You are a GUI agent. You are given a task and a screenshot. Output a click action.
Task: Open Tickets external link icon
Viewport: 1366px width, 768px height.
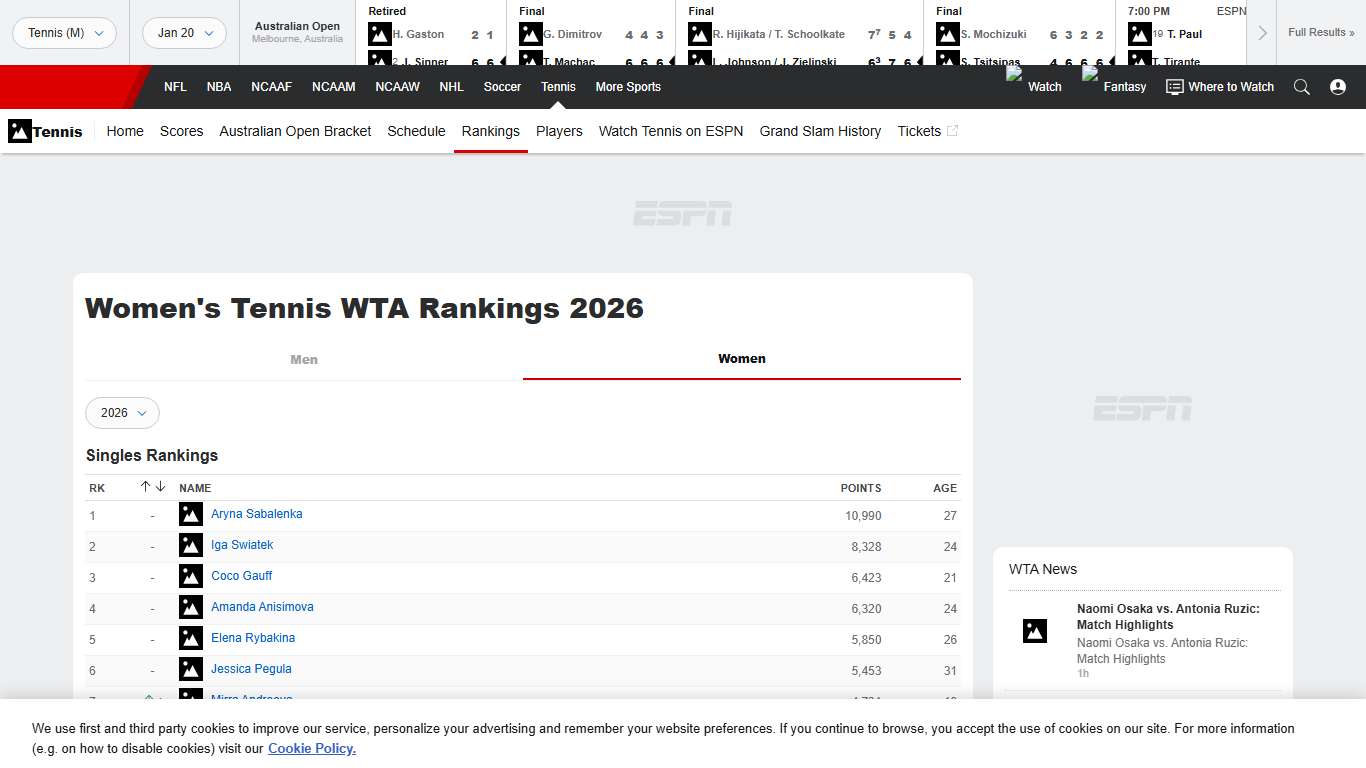tap(951, 129)
